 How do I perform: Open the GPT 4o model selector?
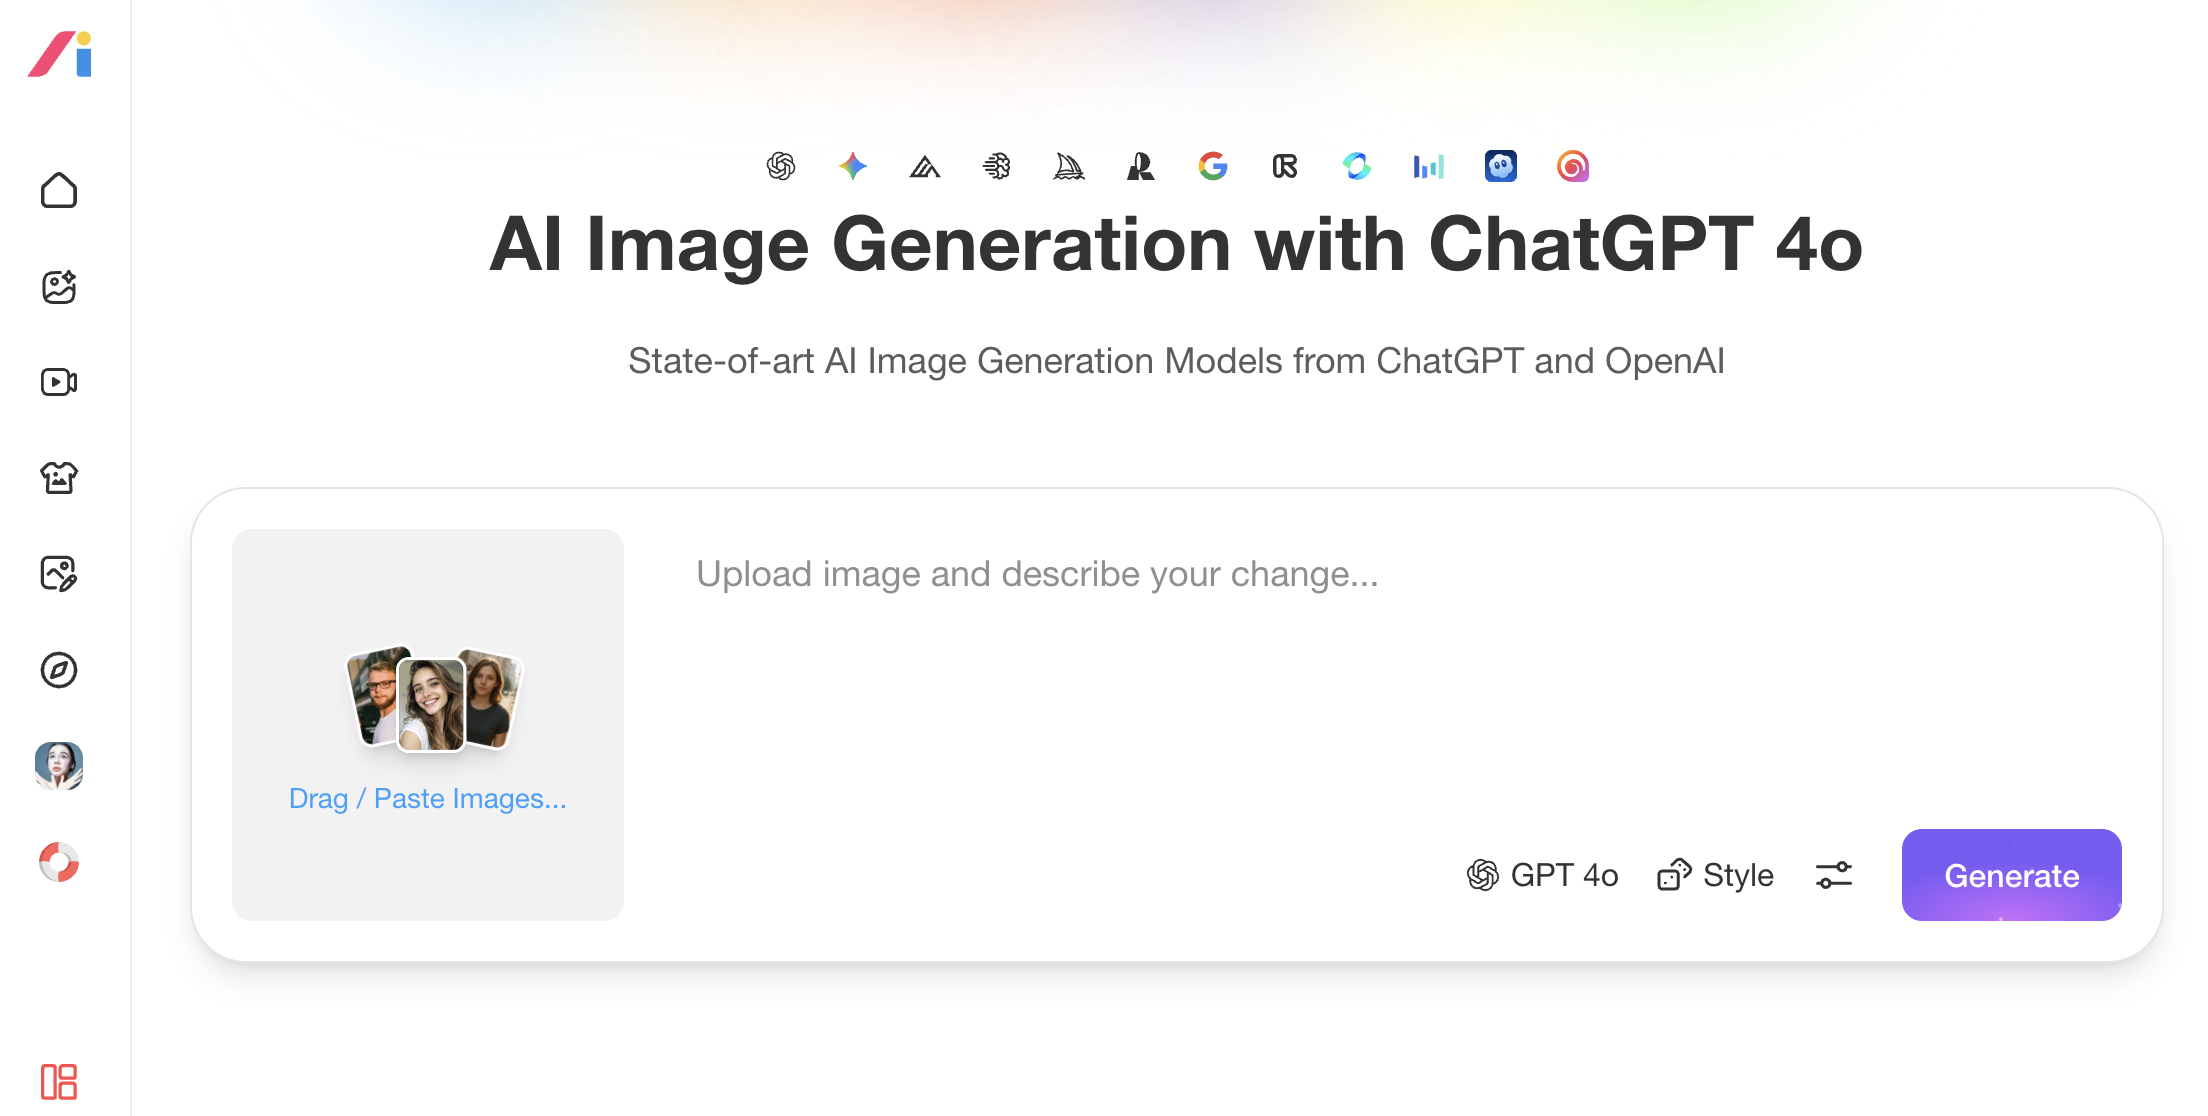[1542, 875]
